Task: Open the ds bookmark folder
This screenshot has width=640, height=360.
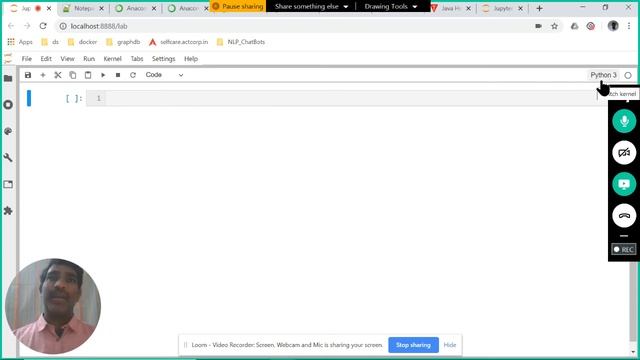Action: [50, 42]
